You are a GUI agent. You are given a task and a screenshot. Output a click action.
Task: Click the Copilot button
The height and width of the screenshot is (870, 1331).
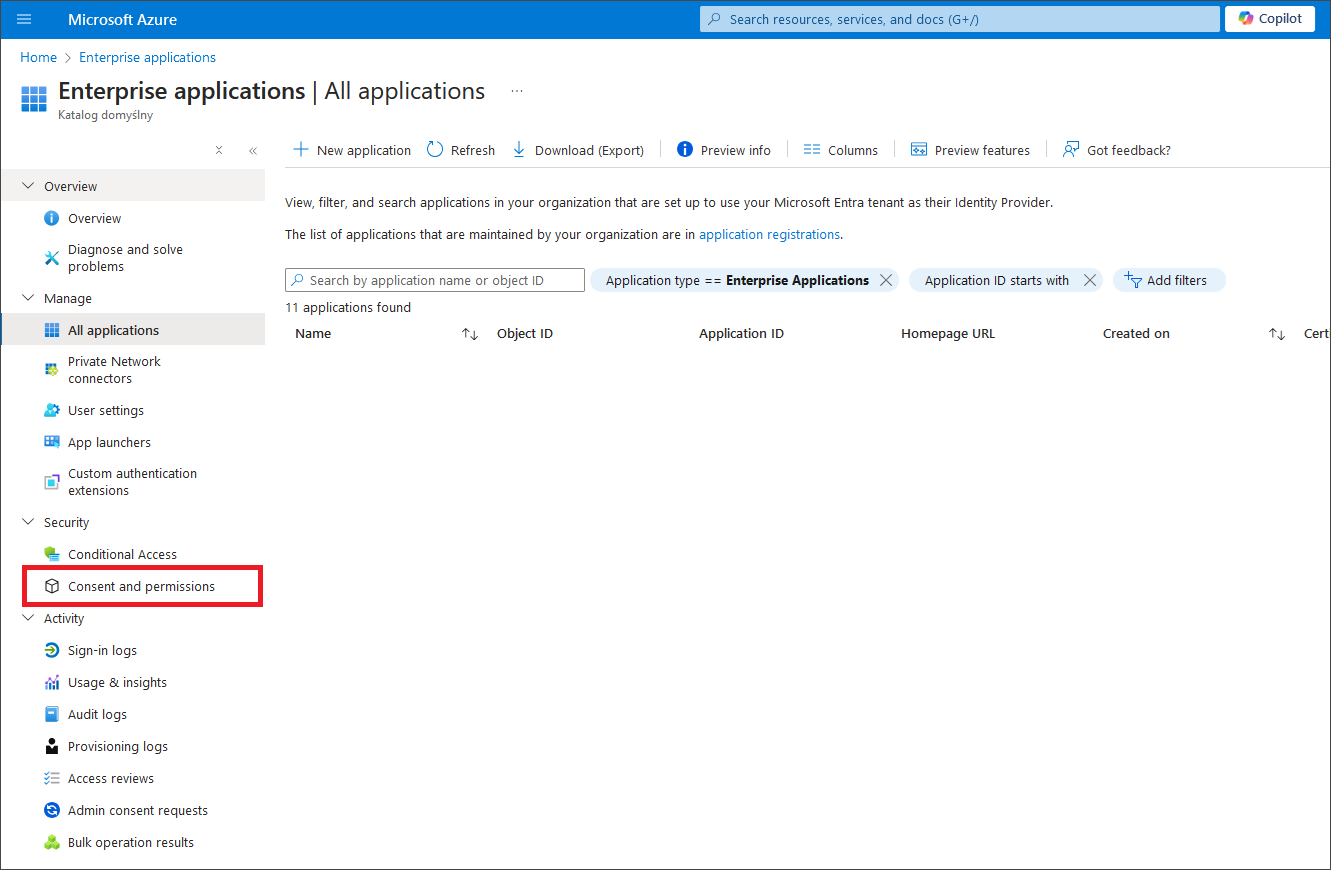(1269, 19)
